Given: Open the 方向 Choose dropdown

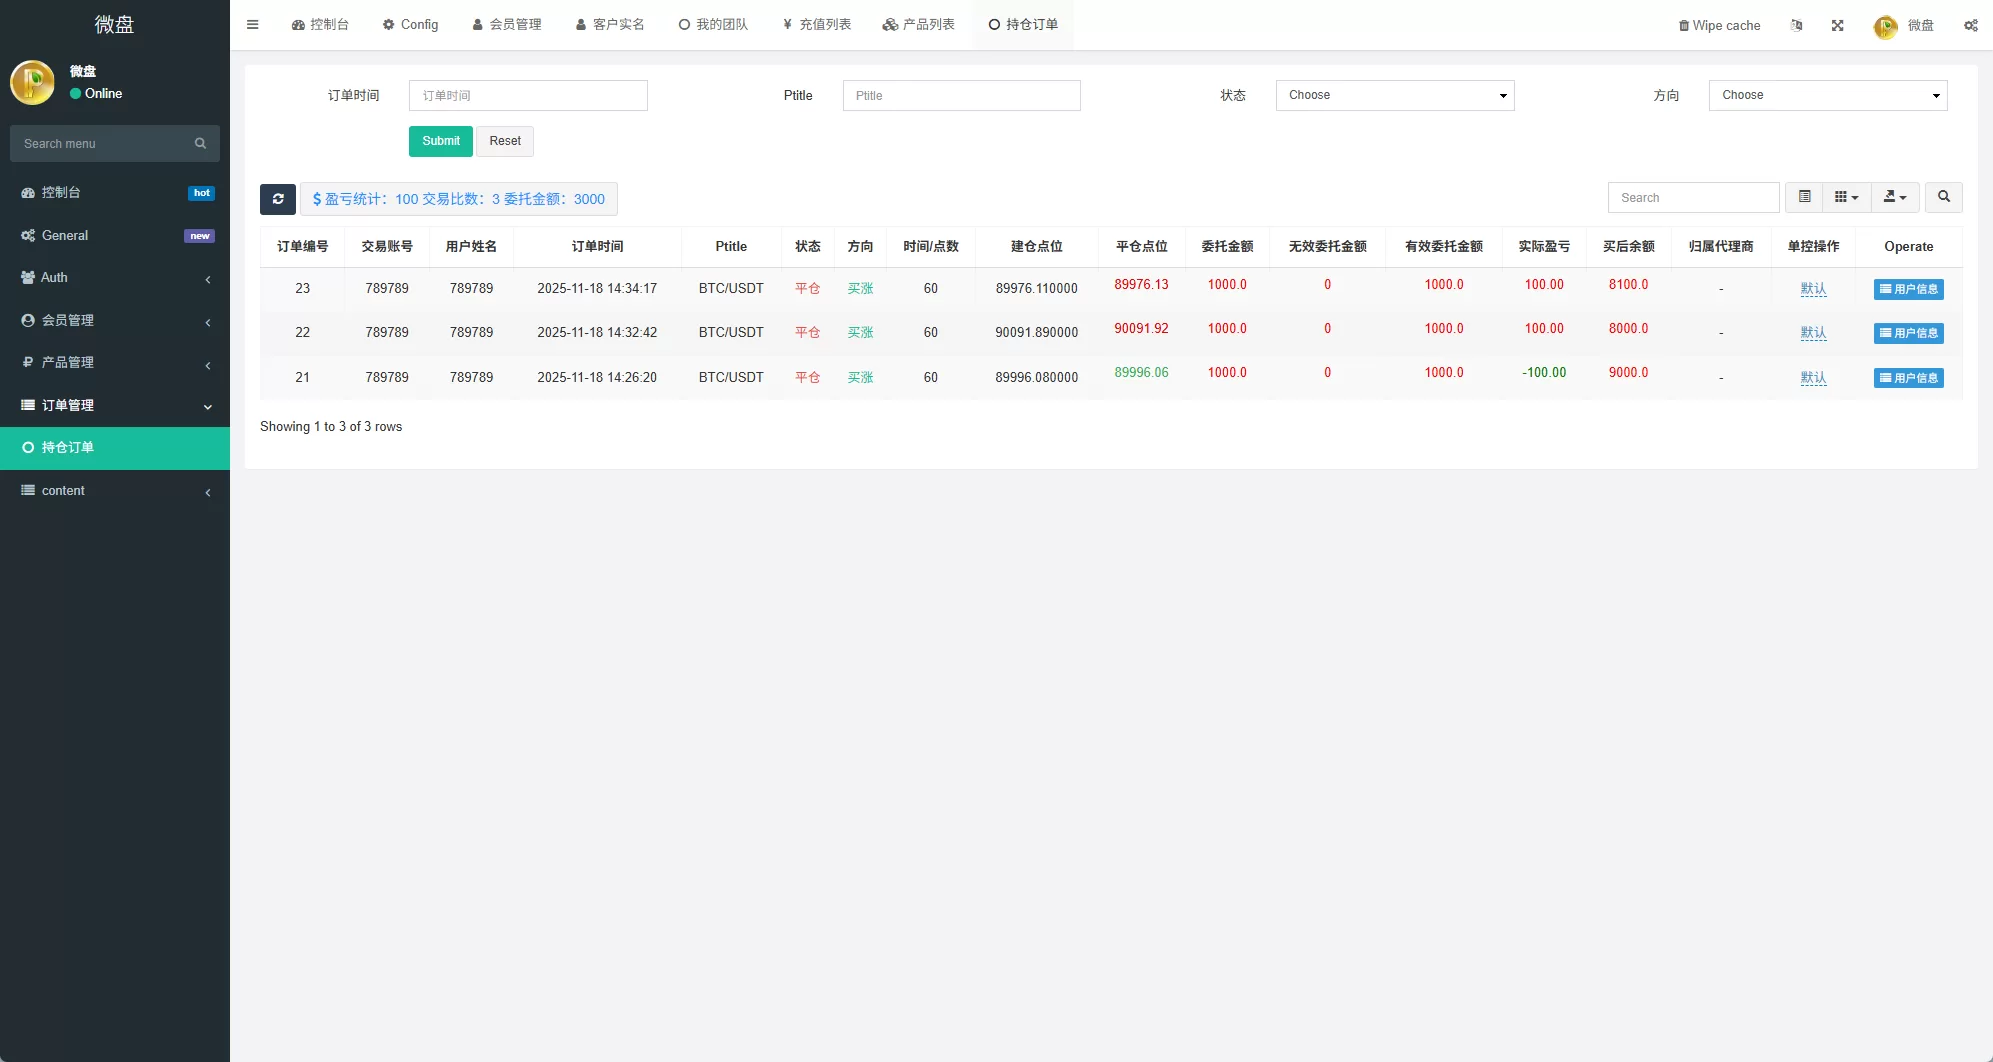Looking at the screenshot, I should pyautogui.click(x=1827, y=96).
